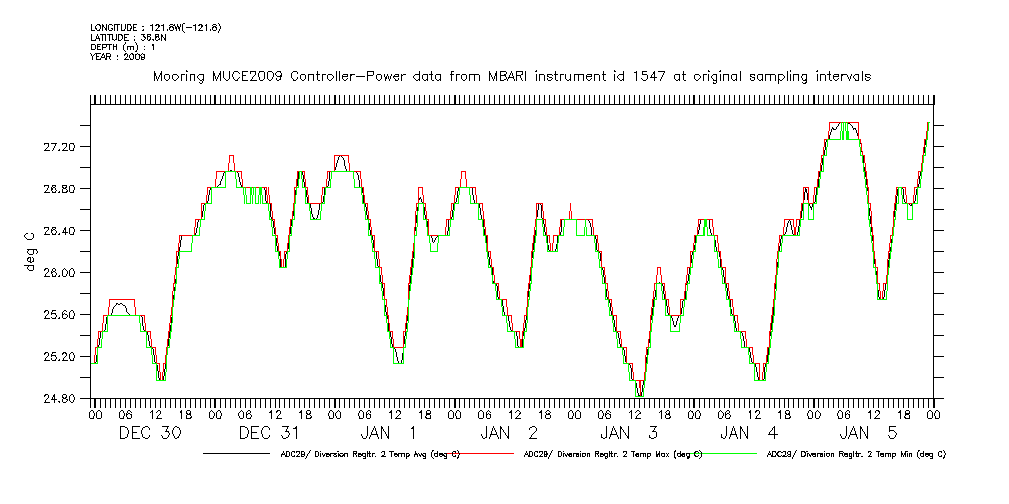The width and height of the screenshot is (1009, 504).
Task: Click the DEPTH (m) header text
Action: pyautogui.click(x=124, y=47)
